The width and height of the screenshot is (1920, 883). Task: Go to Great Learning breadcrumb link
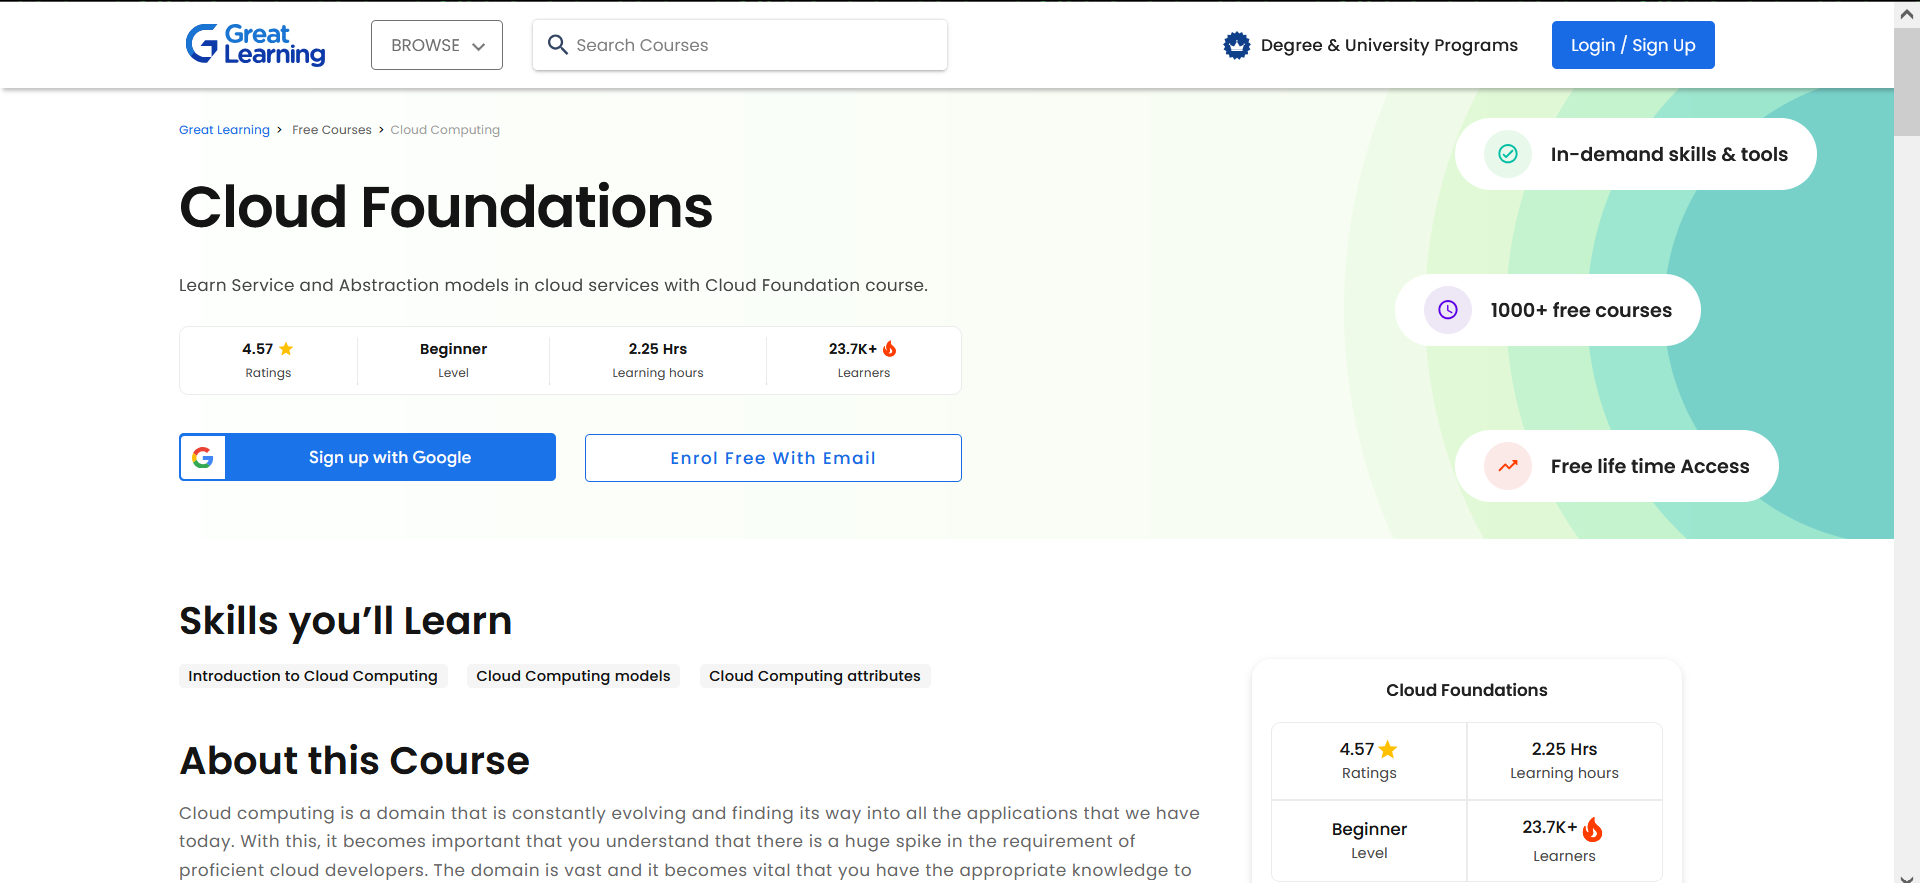pos(224,130)
